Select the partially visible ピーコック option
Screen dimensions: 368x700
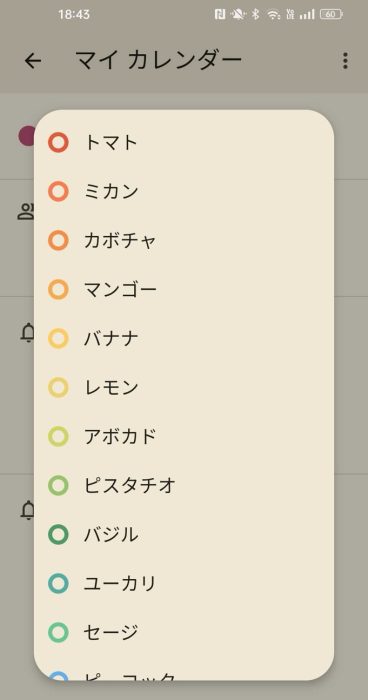[184, 675]
